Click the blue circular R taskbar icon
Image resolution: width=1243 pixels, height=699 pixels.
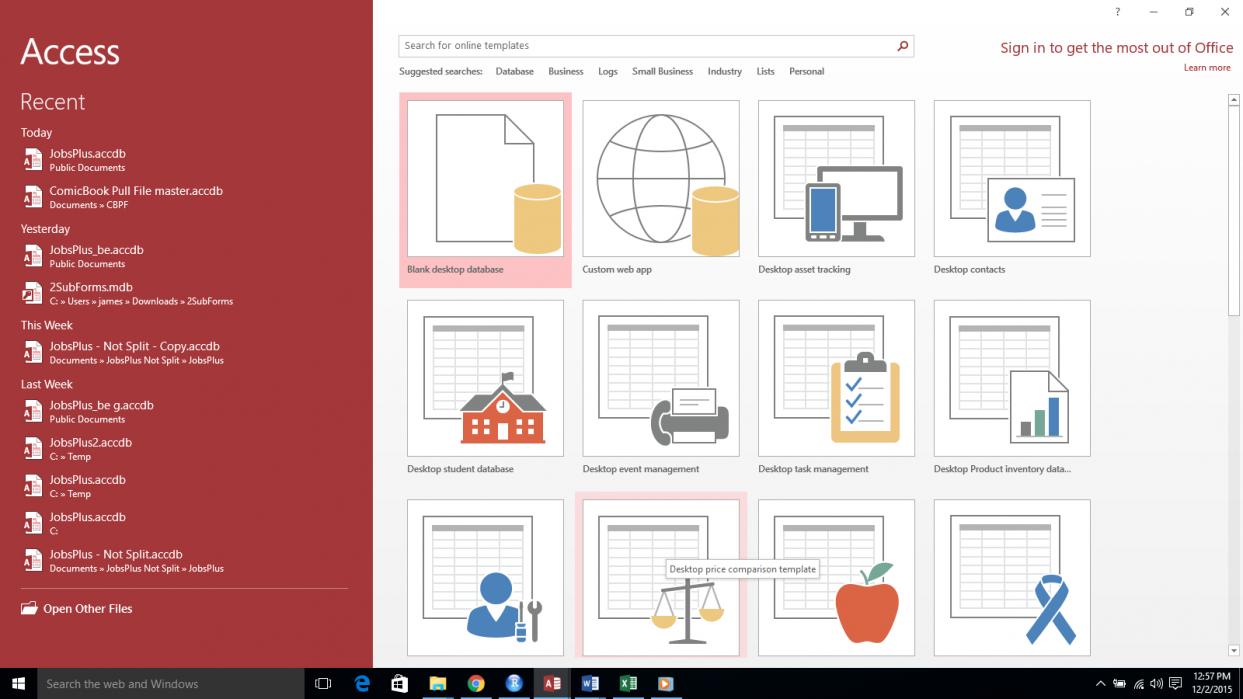pos(514,684)
